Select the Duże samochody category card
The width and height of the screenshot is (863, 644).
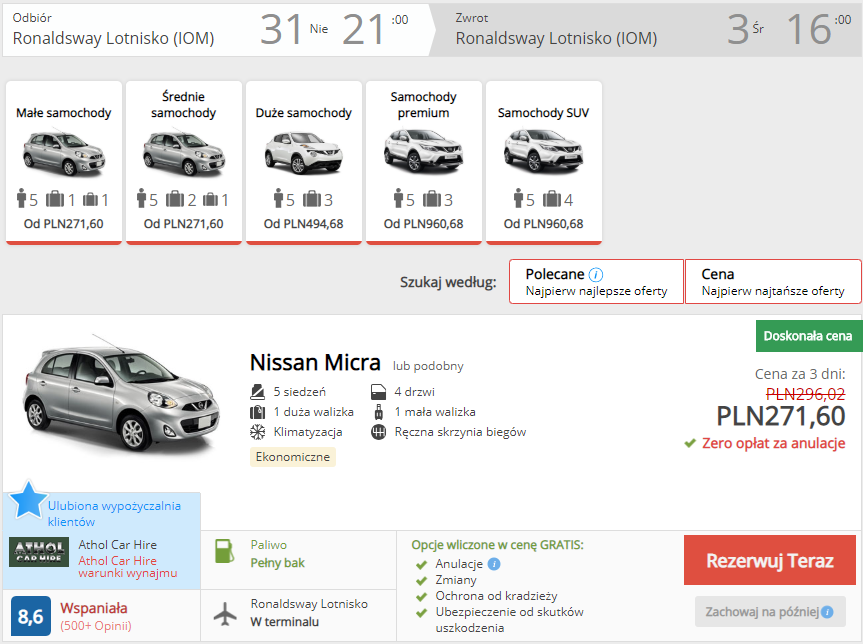[x=304, y=162]
